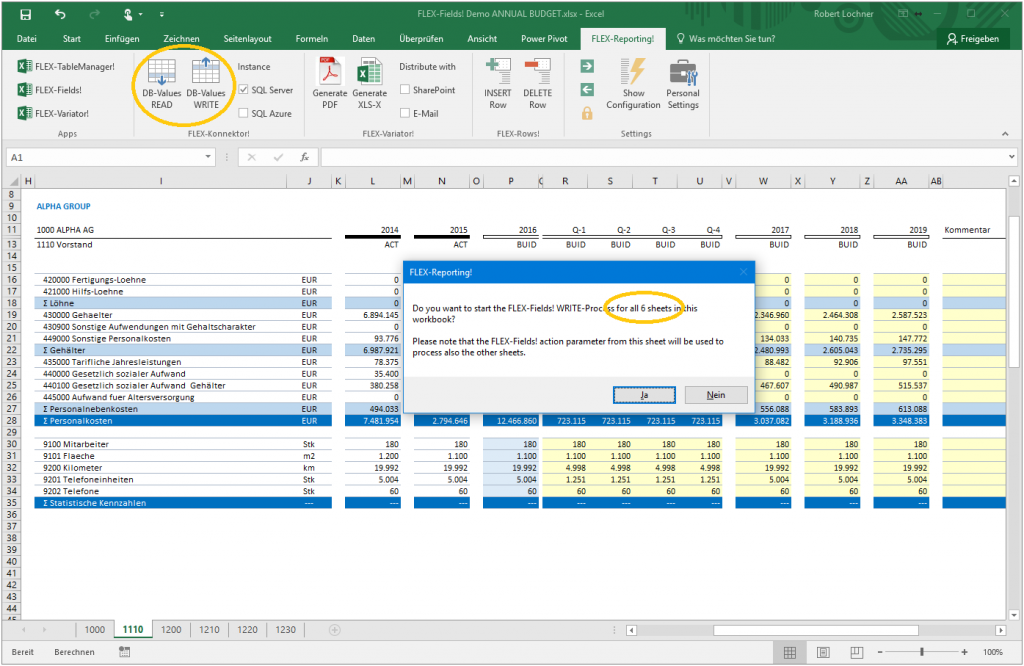Collapse the ribbon with the chevron
Screen dimensions: 1024x666
coord(1005,132)
